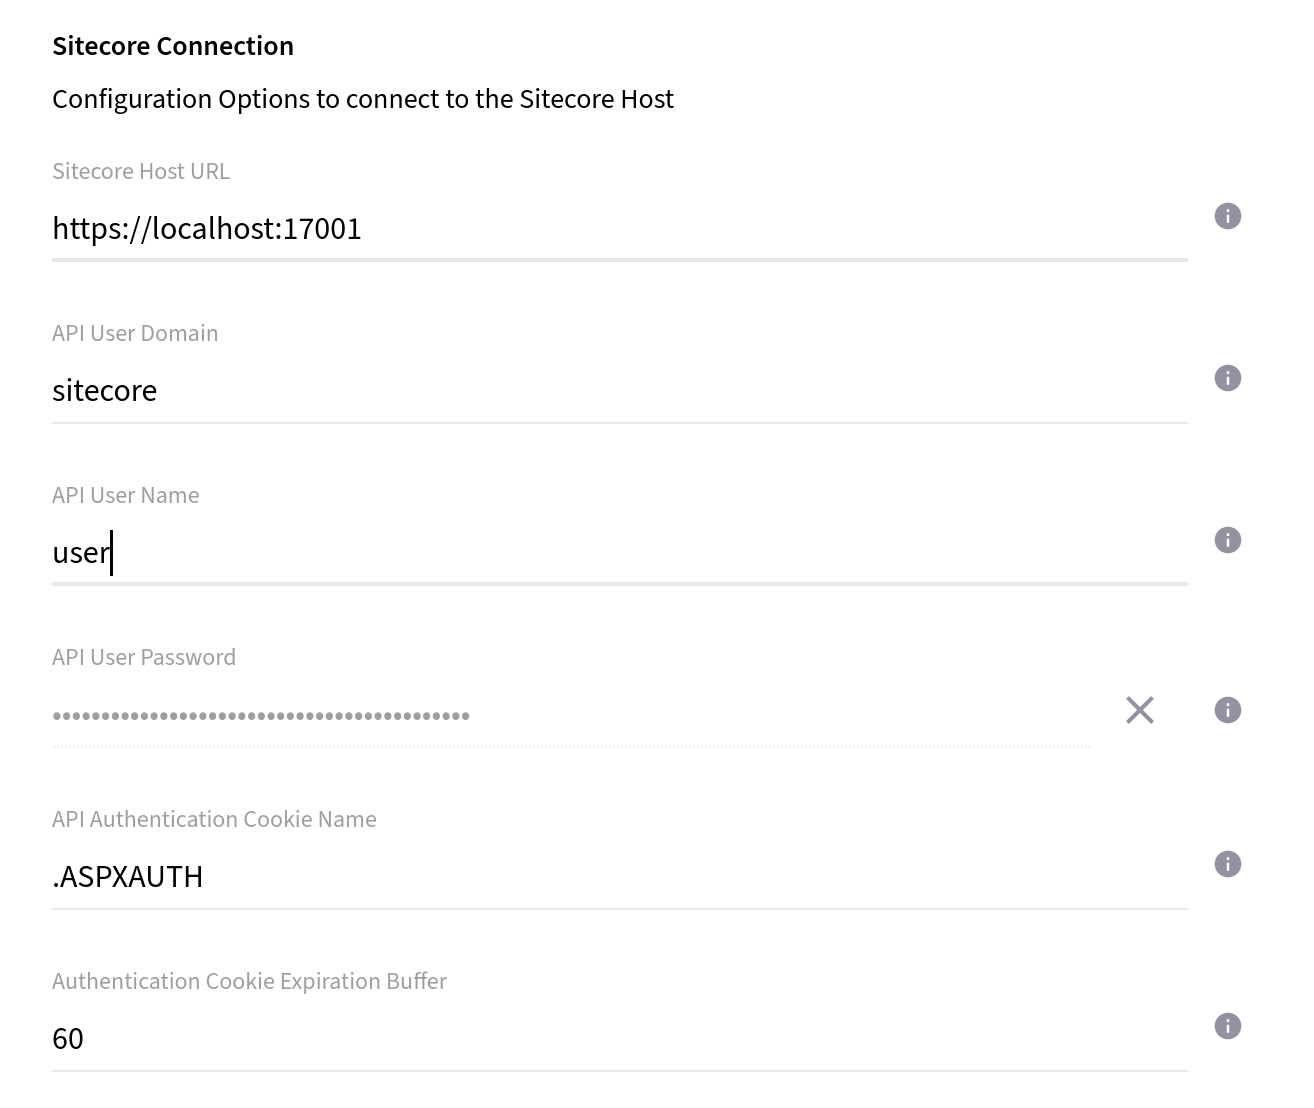Image resolution: width=1314 pixels, height=1108 pixels.
Task: Click the Configuration Options description text
Action: click(364, 99)
